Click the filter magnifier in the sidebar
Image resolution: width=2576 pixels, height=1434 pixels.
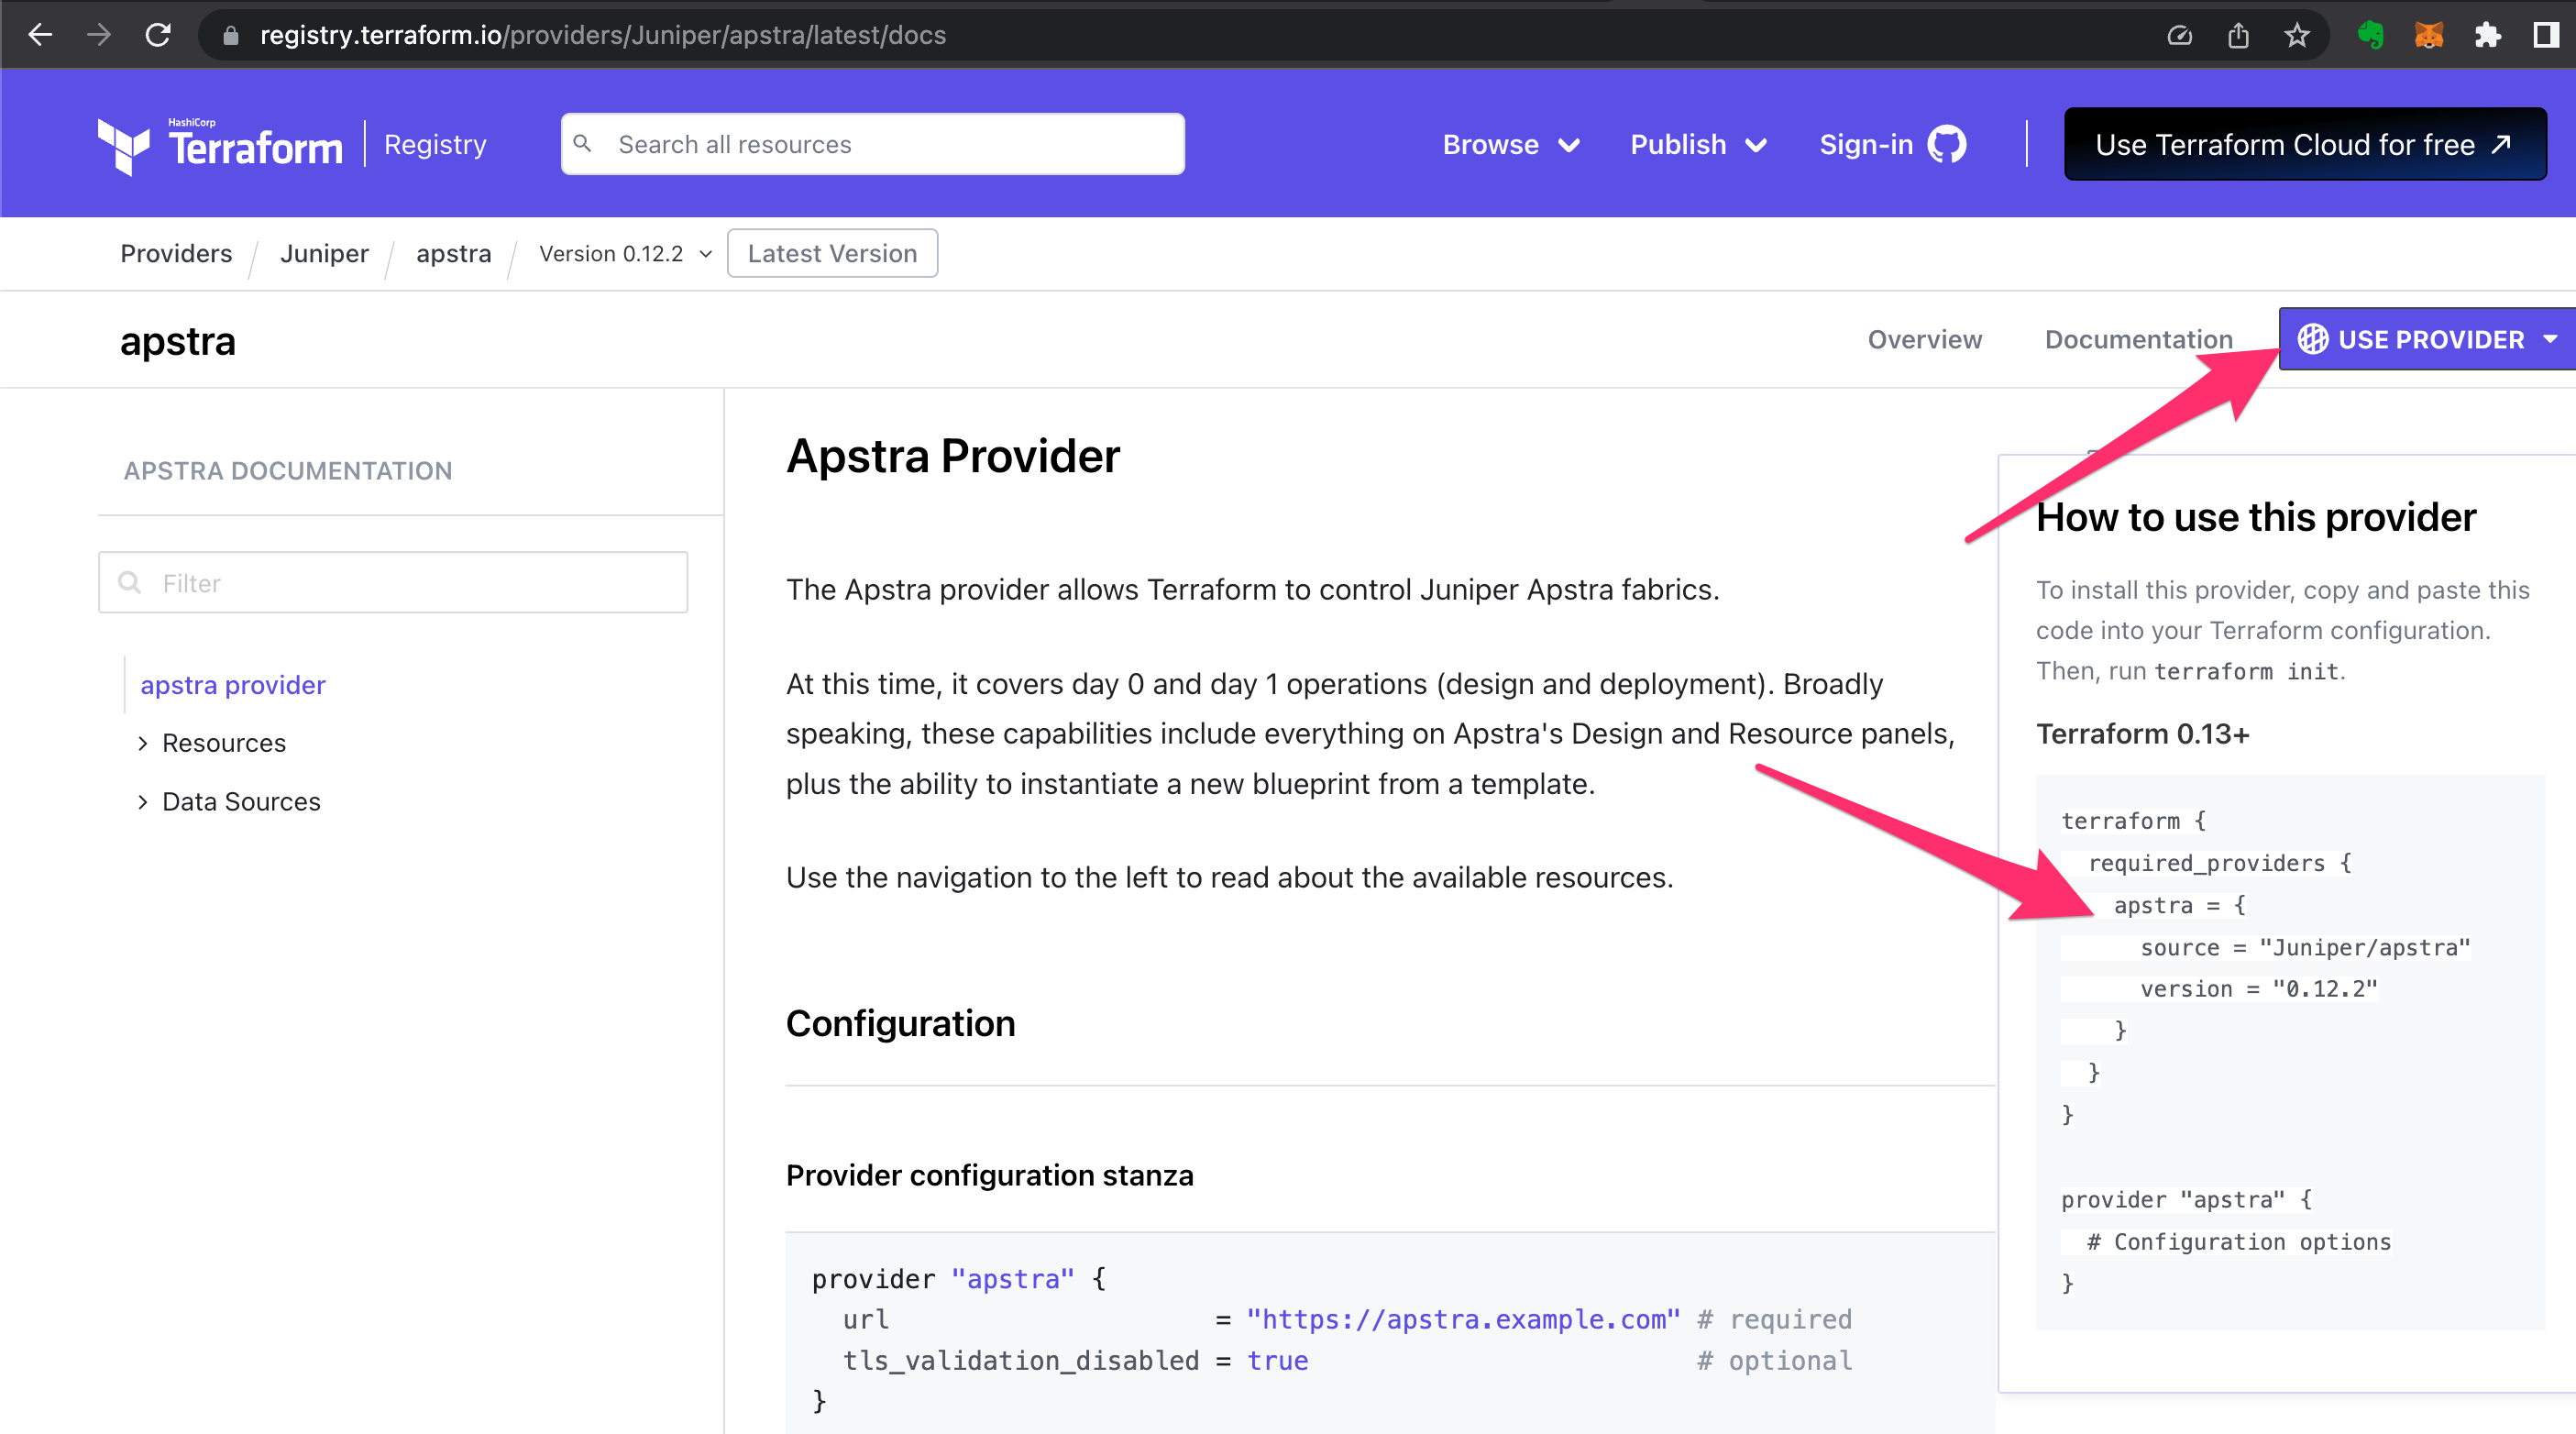[x=130, y=582]
